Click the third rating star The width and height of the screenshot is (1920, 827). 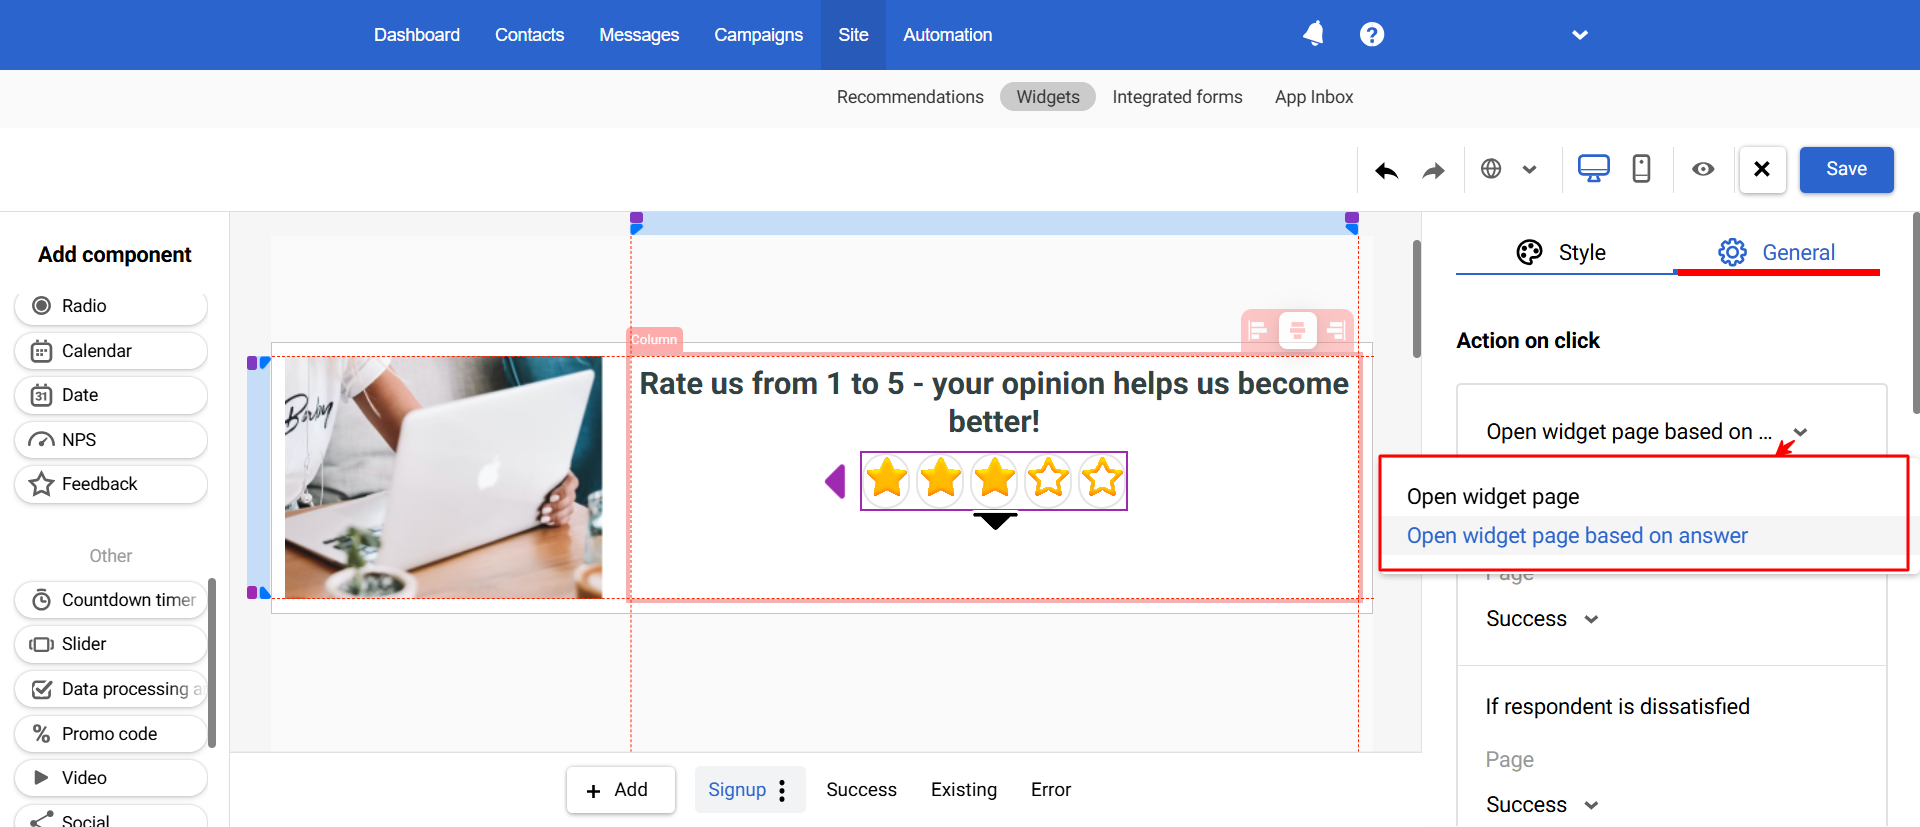coord(994,479)
